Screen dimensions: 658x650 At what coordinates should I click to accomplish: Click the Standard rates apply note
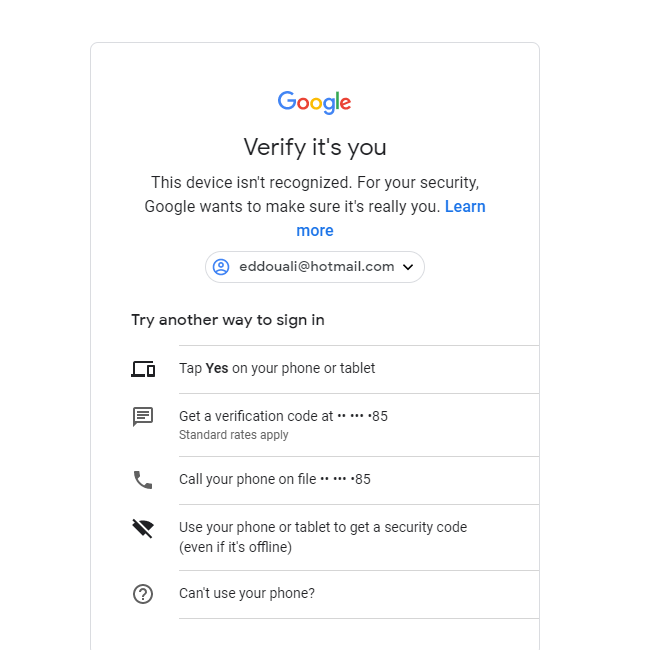[233, 435]
